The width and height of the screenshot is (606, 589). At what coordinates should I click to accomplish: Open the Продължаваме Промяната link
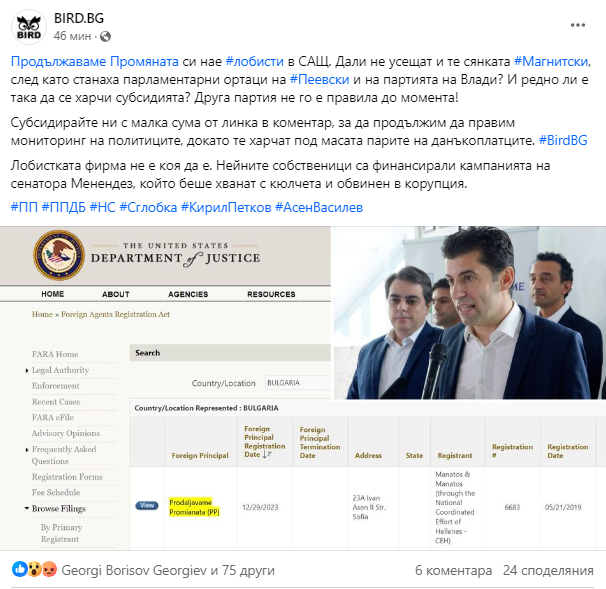[x=95, y=61]
